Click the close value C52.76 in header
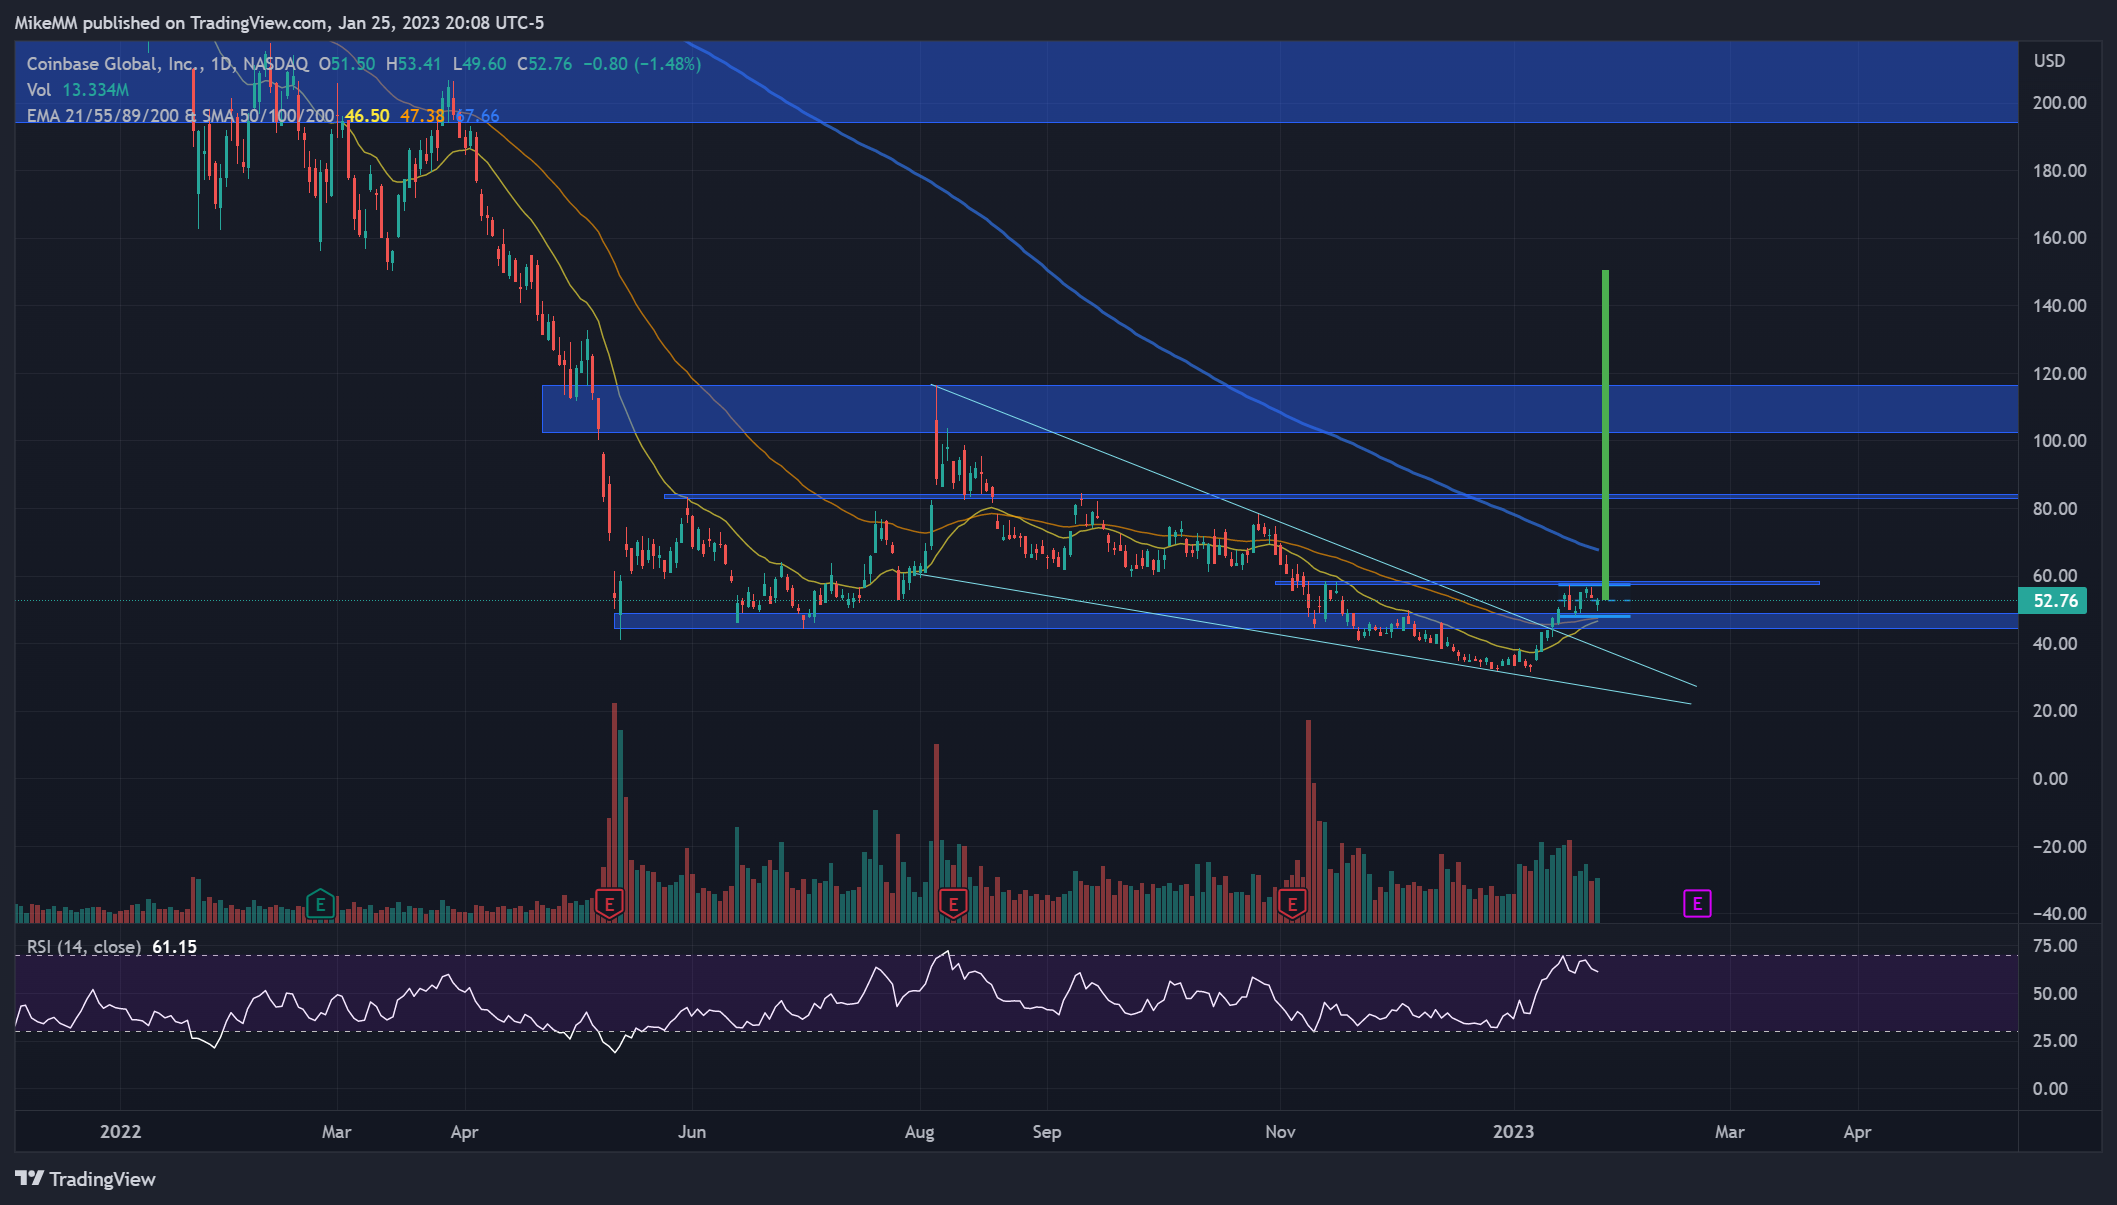 [545, 64]
